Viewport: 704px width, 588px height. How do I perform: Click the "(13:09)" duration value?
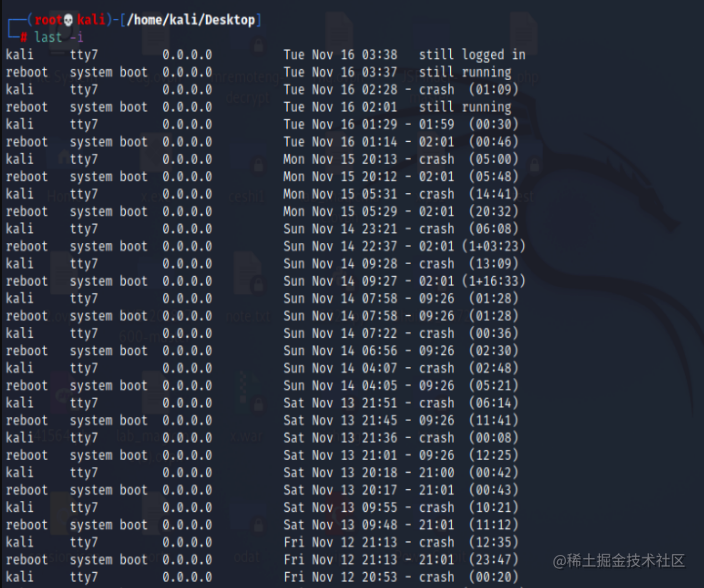[493, 264]
